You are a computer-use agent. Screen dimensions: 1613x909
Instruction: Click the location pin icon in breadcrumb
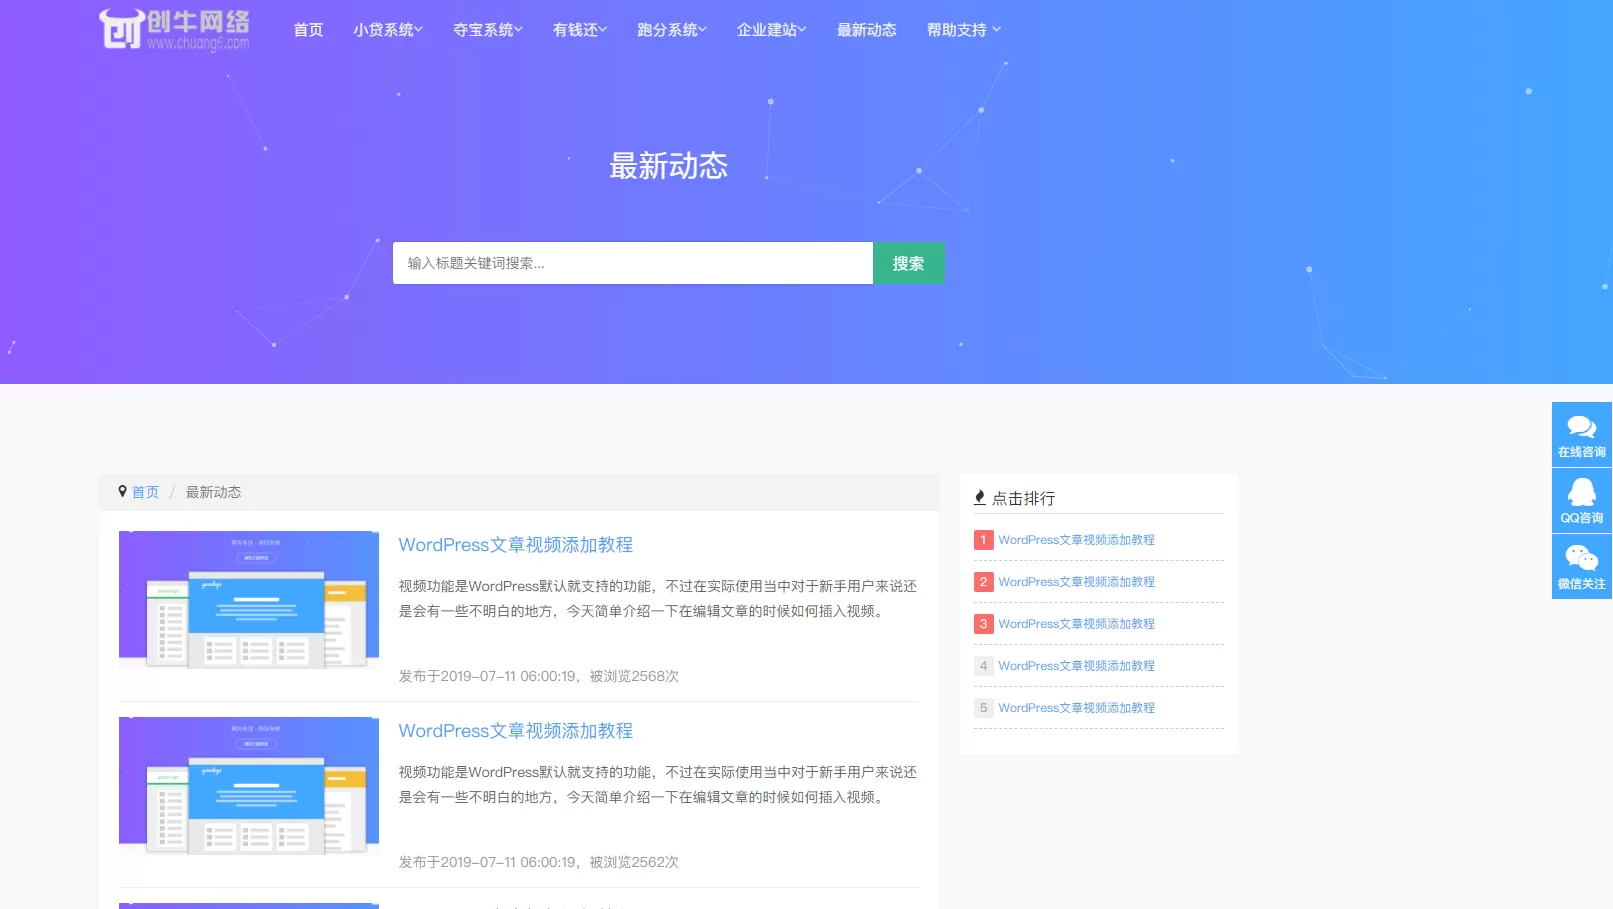point(123,492)
